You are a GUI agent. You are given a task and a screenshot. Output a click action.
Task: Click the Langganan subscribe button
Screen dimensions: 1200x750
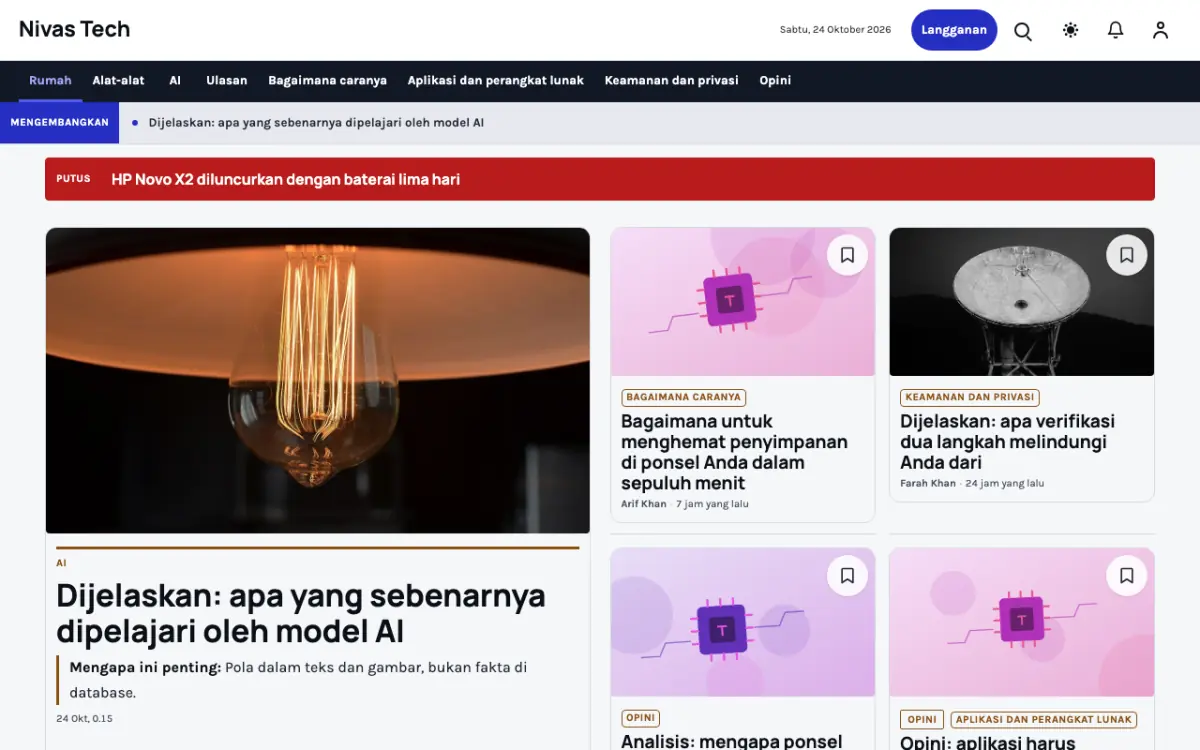pos(954,30)
